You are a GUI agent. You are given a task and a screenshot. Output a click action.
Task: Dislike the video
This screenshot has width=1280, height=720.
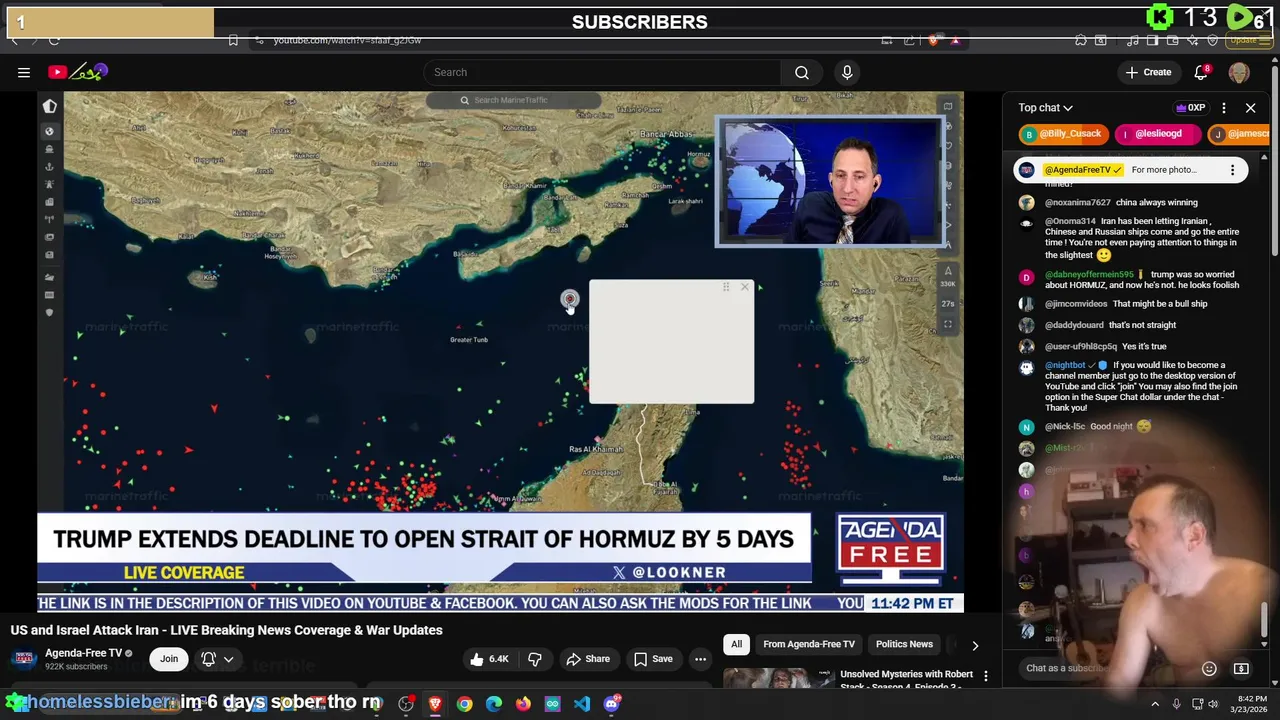535,659
